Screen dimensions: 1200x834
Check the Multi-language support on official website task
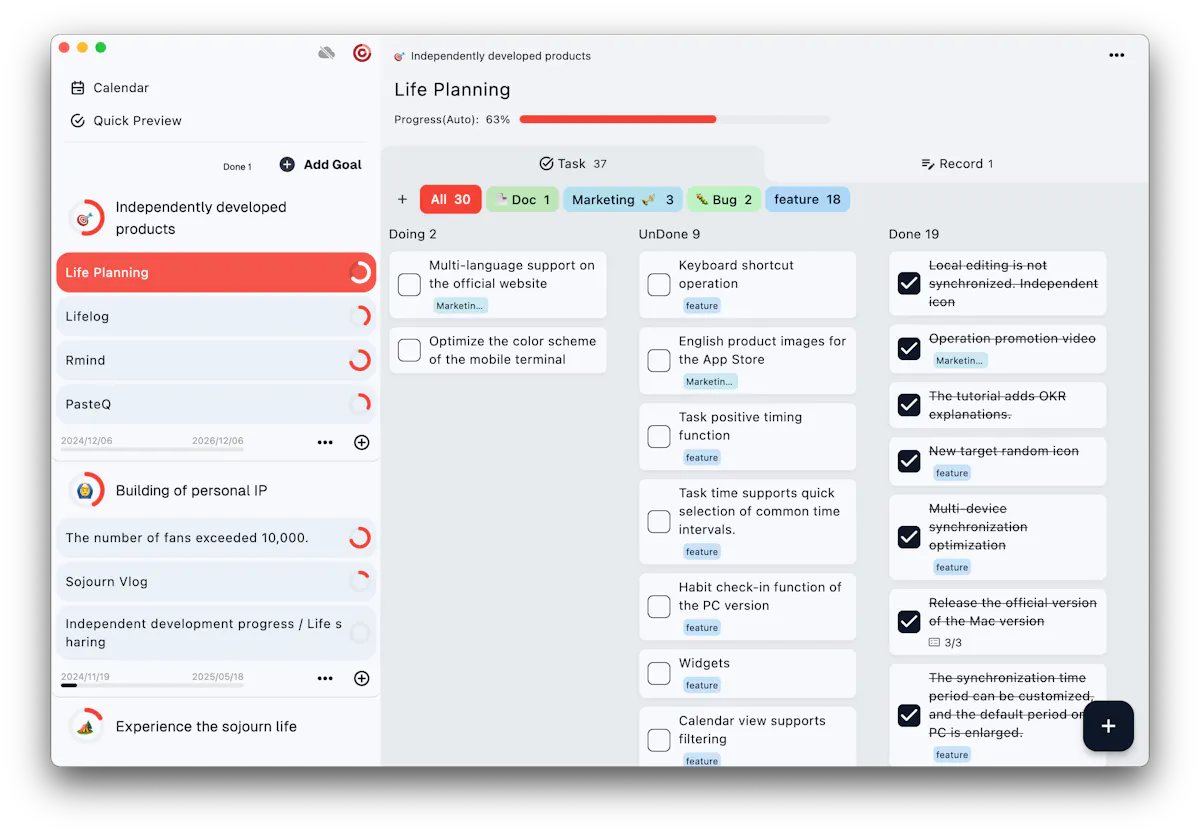click(409, 285)
